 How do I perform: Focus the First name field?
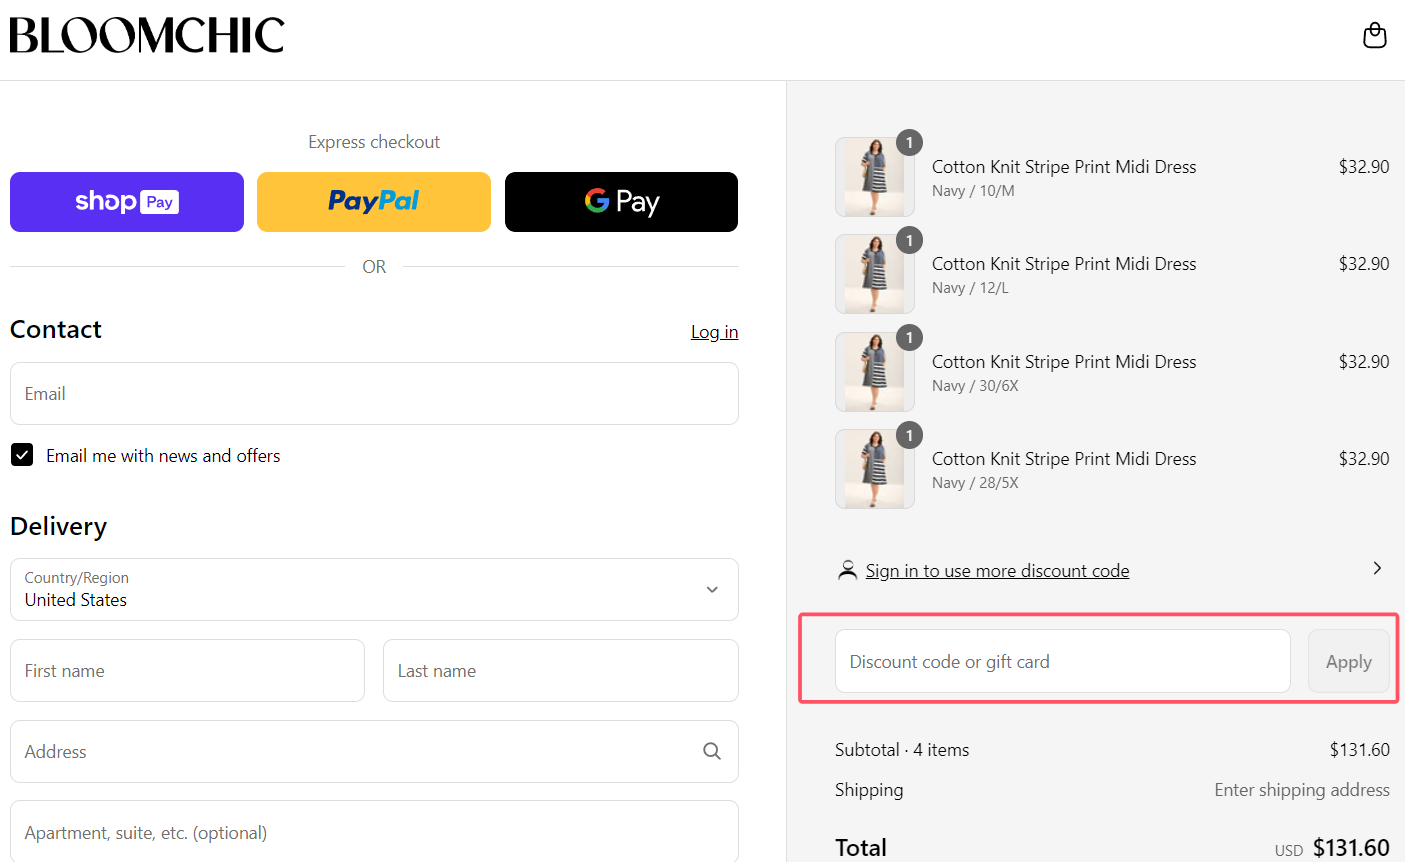coord(187,671)
